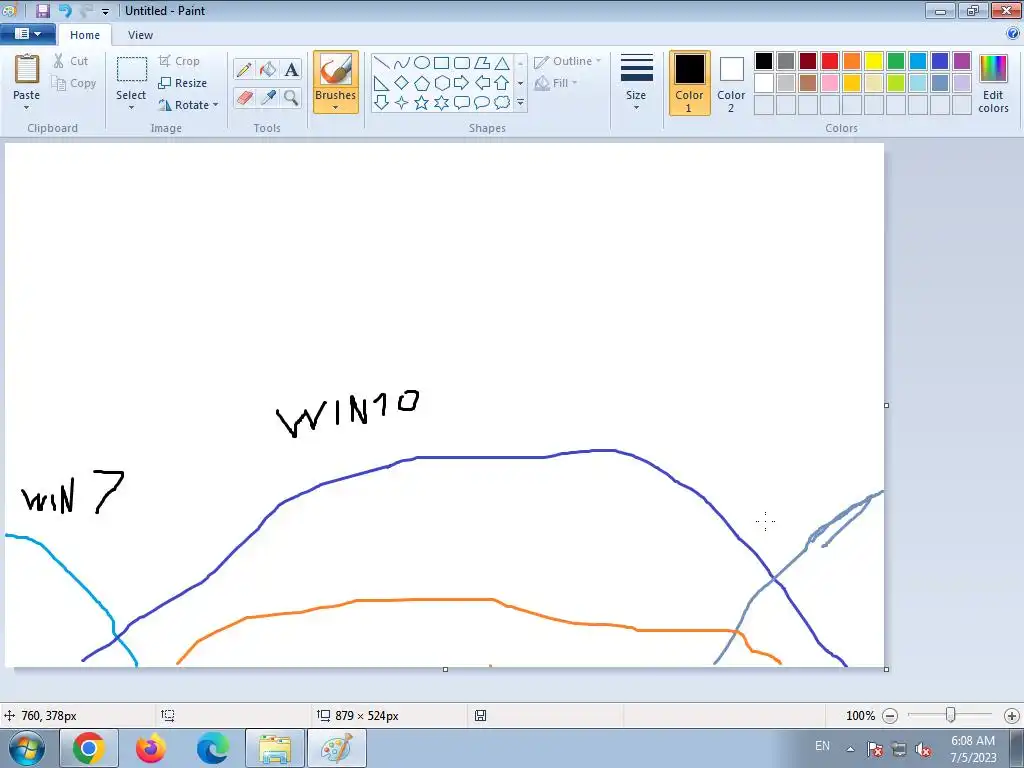Choose the Curve shape
The width and height of the screenshot is (1024, 768).
[x=402, y=63]
